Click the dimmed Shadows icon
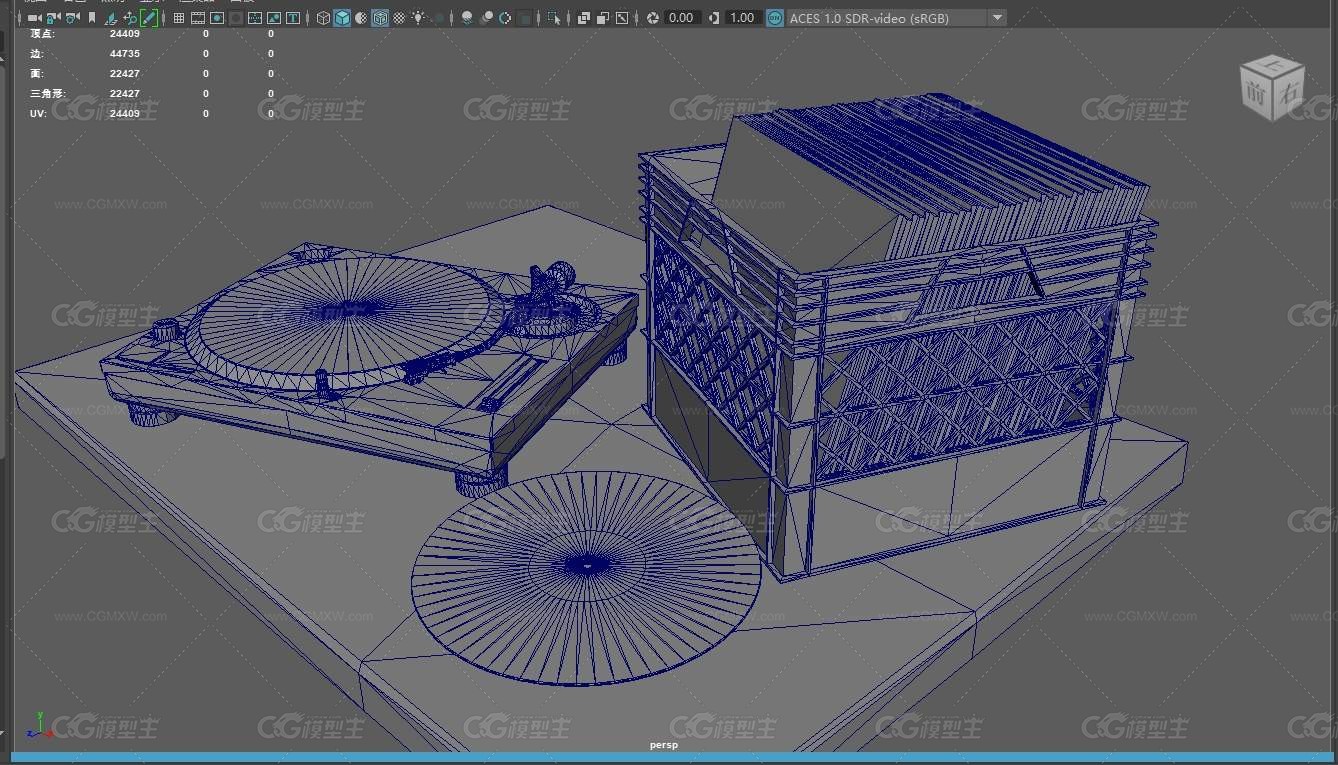Viewport: 1338px width, 765px height. click(x=439, y=18)
